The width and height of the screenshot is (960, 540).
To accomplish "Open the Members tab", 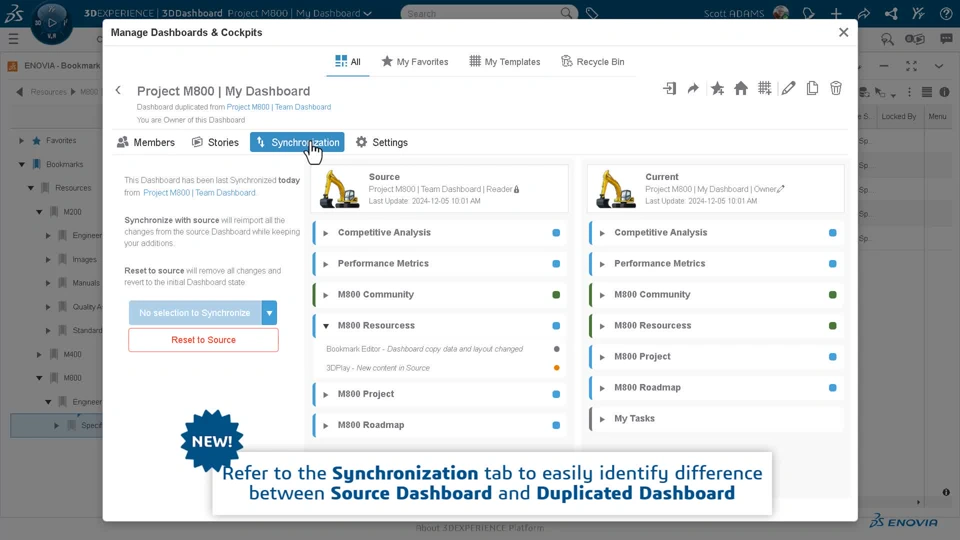I will click(x=146, y=142).
